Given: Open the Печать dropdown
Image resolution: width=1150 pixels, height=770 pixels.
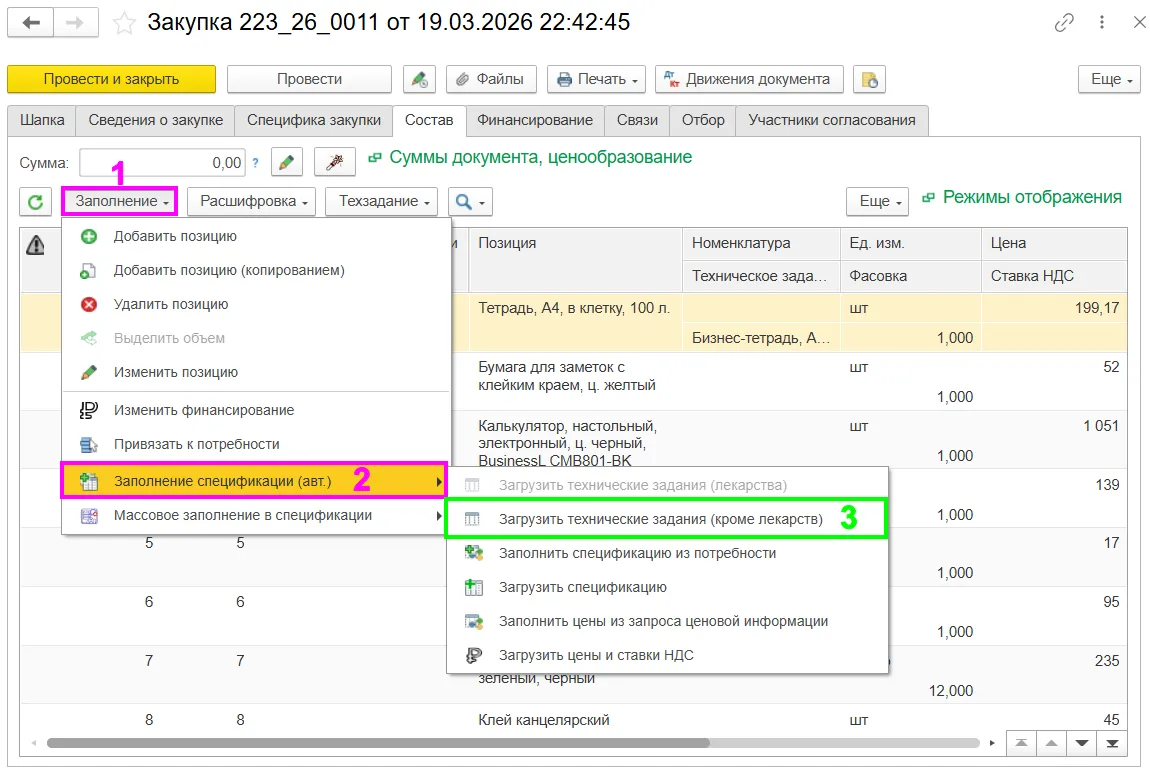Looking at the screenshot, I should [596, 79].
